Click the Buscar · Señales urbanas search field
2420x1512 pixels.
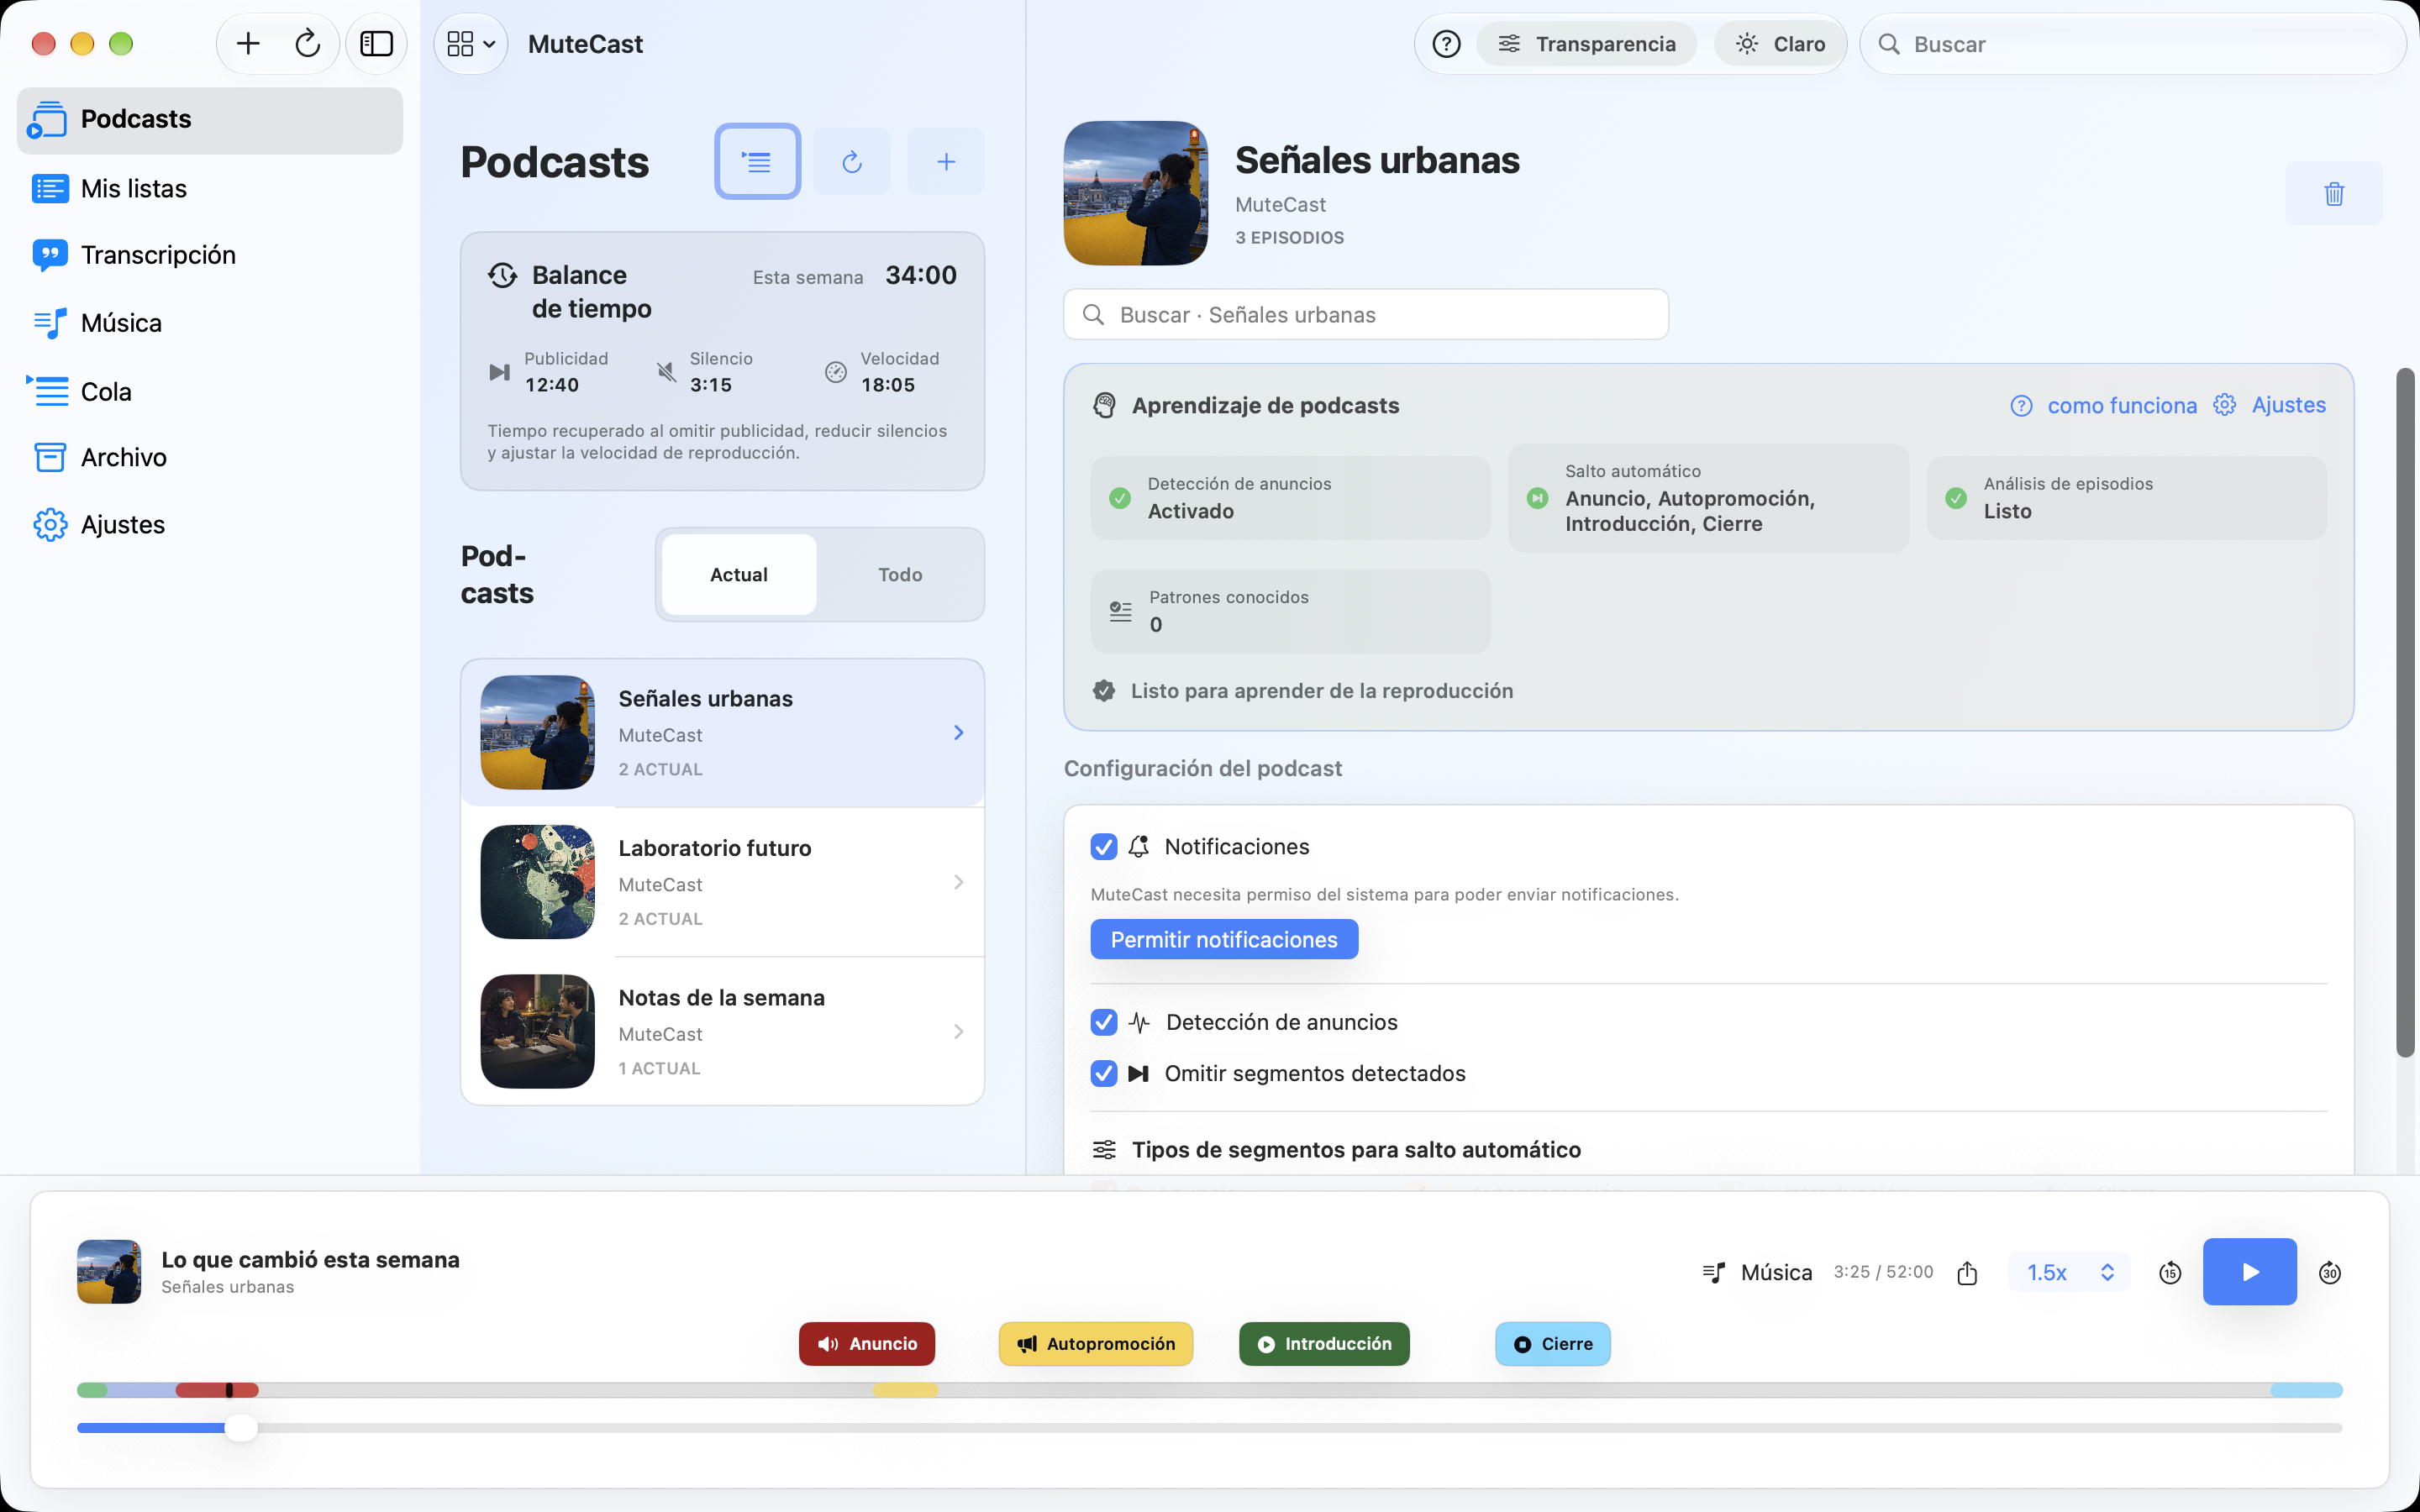tap(1365, 315)
